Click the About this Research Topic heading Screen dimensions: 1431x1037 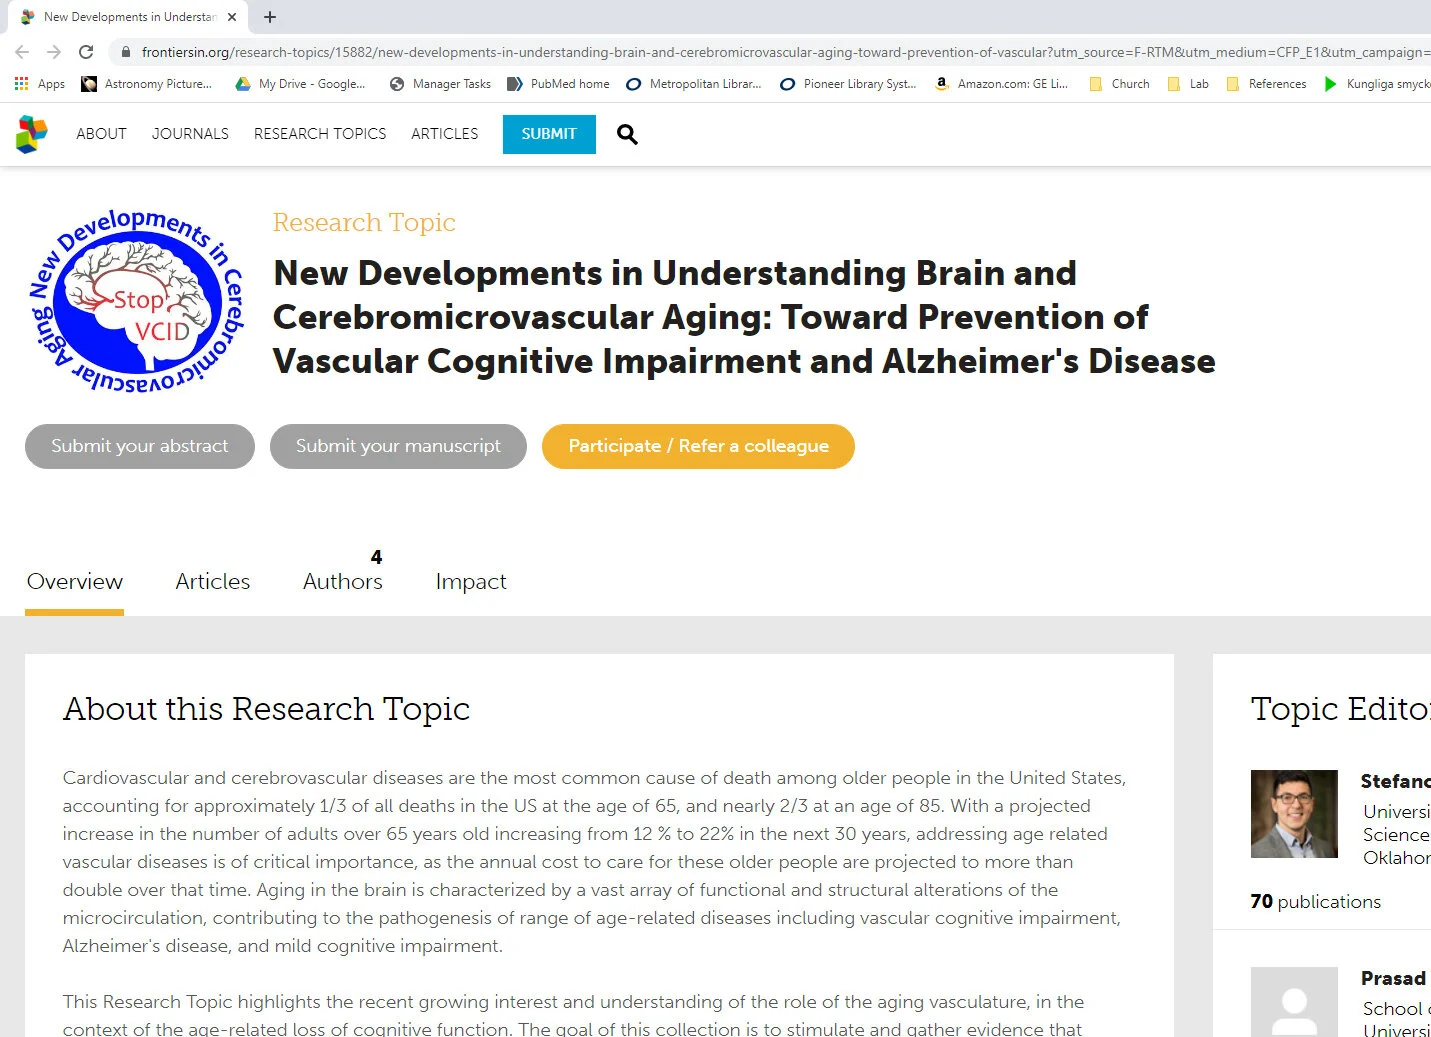click(266, 709)
